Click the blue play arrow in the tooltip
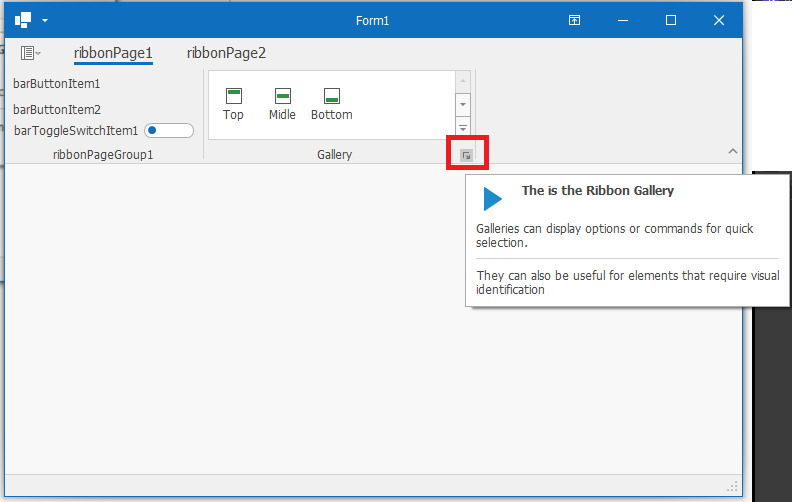The height and width of the screenshot is (502, 792). tap(492, 198)
